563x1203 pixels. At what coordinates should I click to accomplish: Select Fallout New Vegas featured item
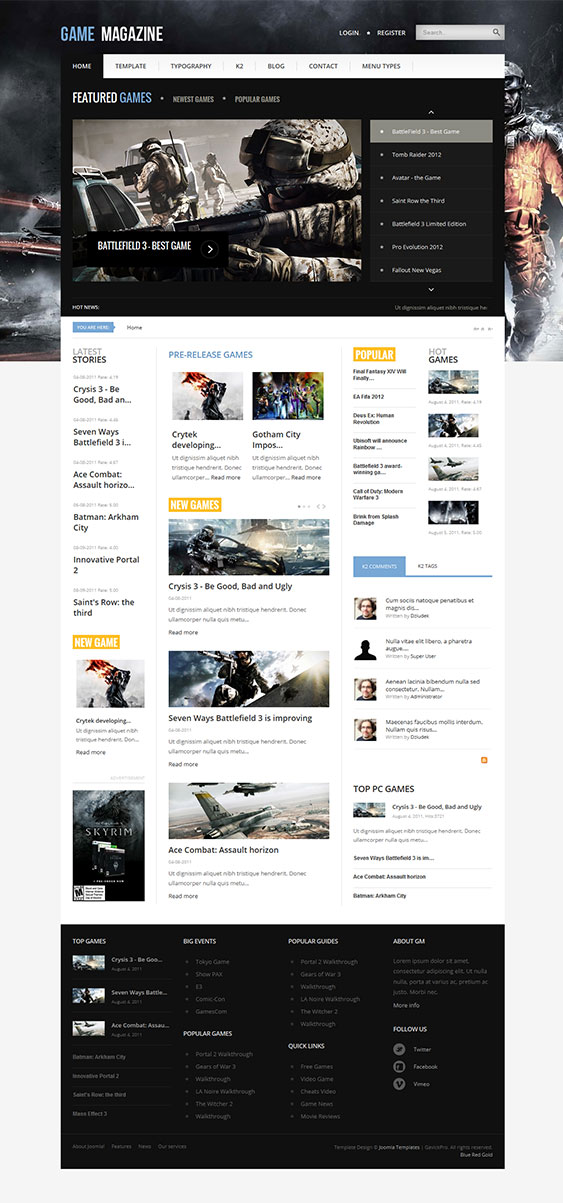click(x=431, y=269)
